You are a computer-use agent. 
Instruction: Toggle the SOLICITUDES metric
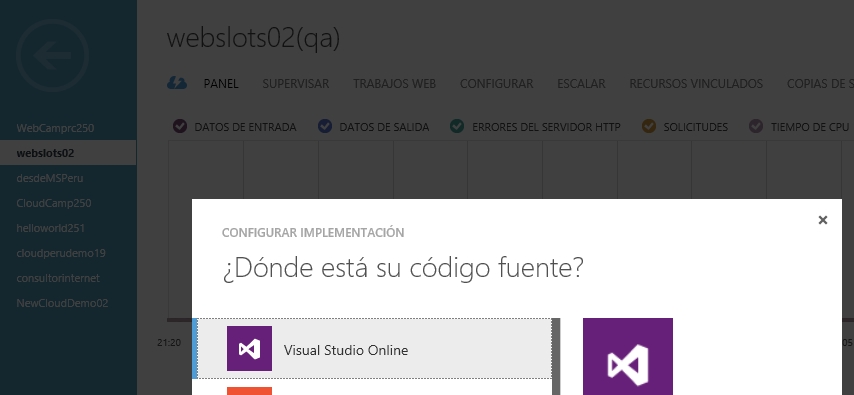pyautogui.click(x=649, y=126)
